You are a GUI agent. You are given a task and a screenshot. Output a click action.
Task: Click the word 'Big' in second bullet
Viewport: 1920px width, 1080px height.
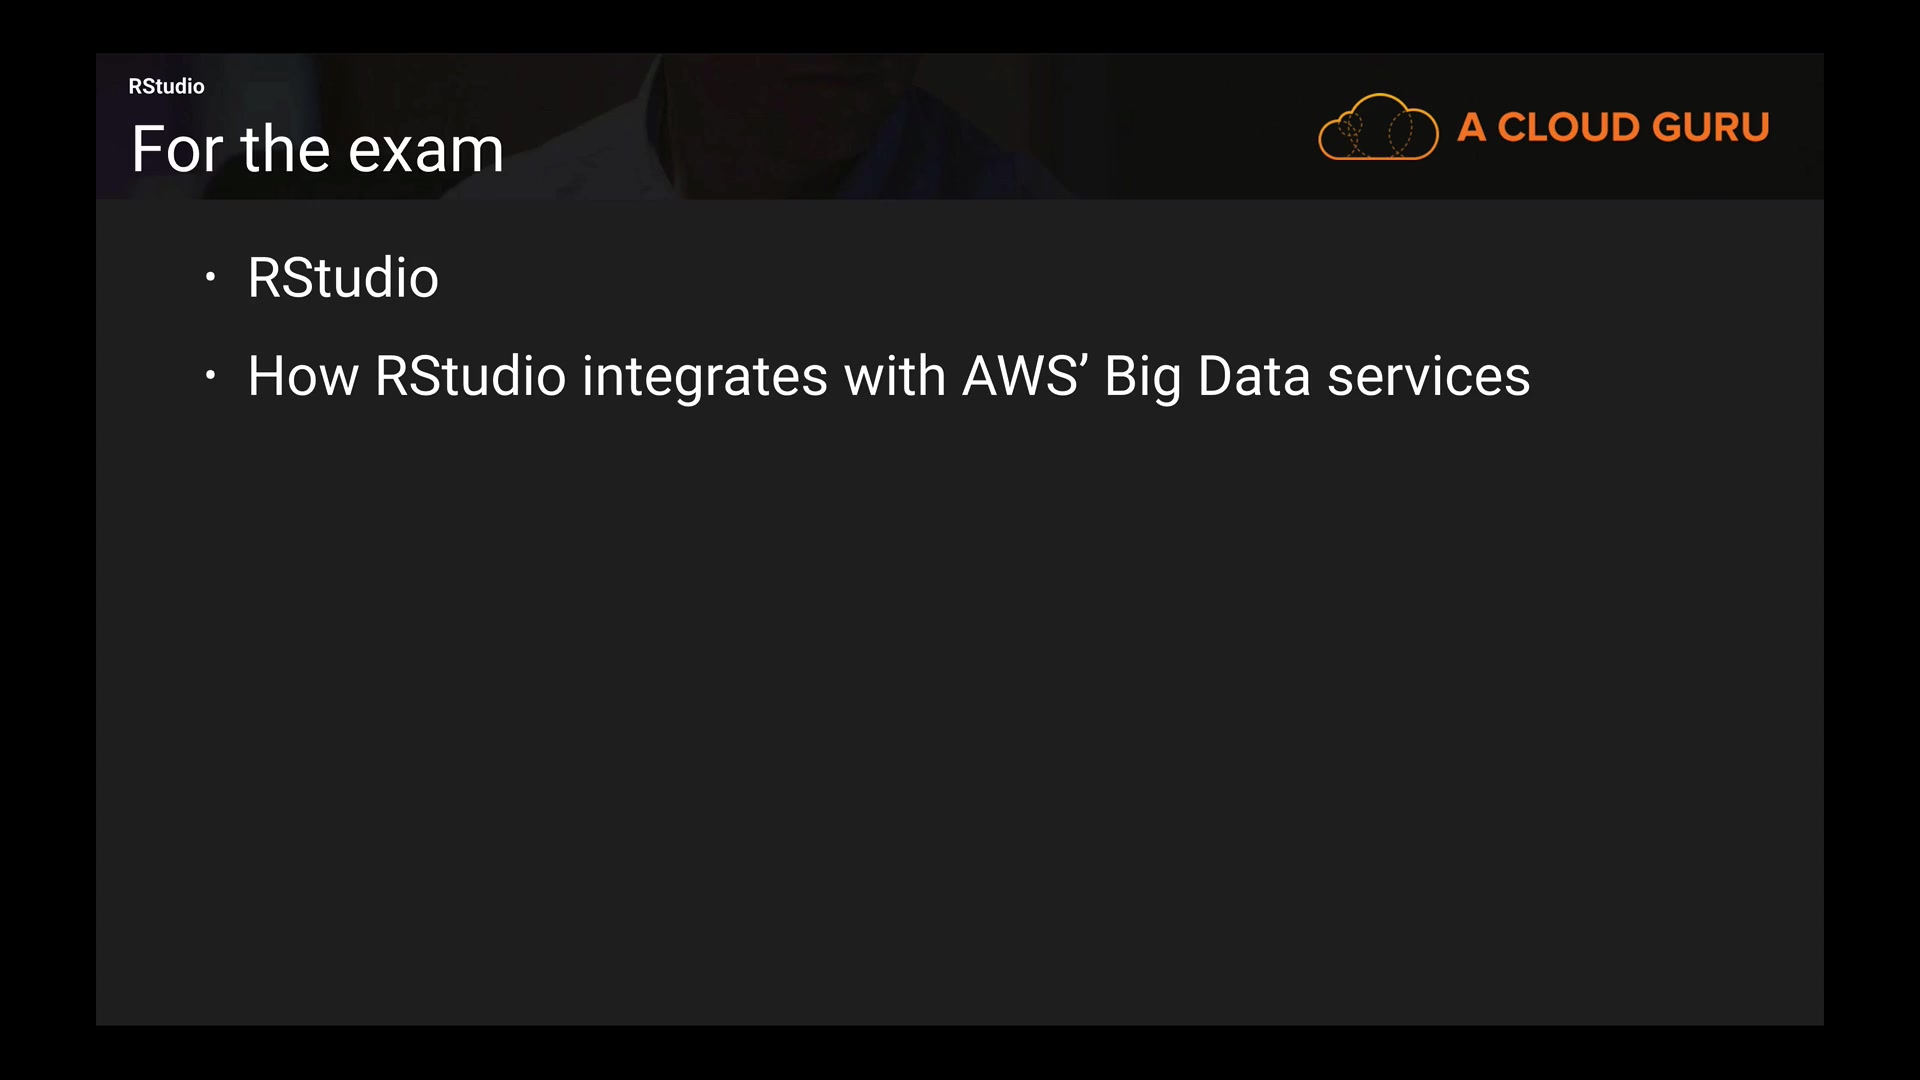coord(1142,379)
